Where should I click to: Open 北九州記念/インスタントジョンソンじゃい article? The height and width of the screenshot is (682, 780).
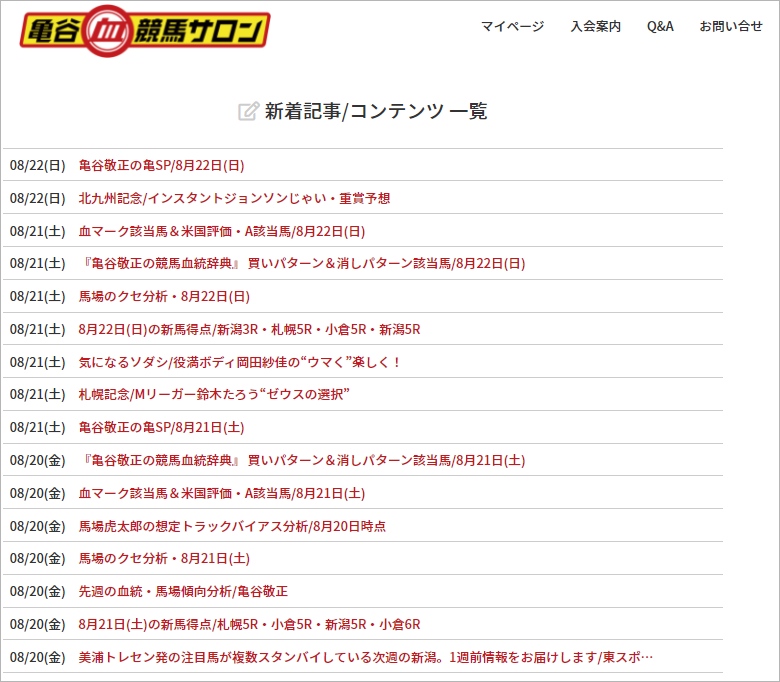pos(234,198)
